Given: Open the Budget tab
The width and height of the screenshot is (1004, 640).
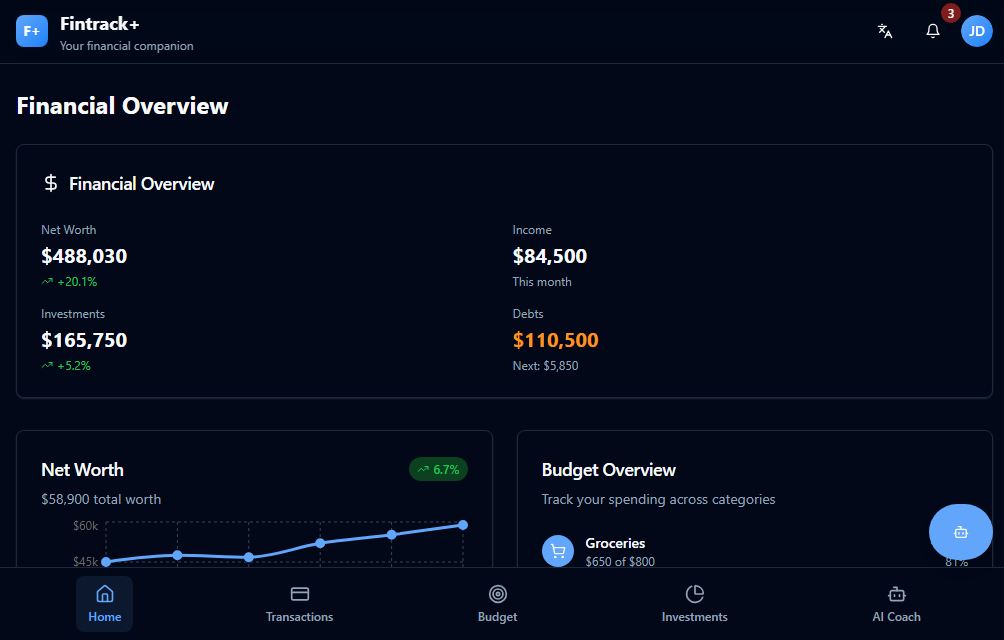Looking at the screenshot, I should (x=497, y=604).
